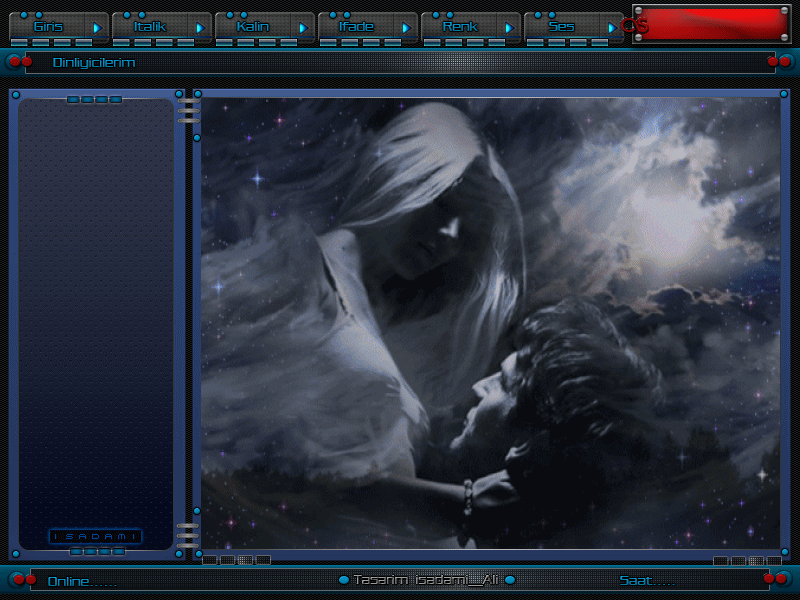The height and width of the screenshot is (600, 800).
Task: Expand the arrow beside Italik
Action: point(200,28)
